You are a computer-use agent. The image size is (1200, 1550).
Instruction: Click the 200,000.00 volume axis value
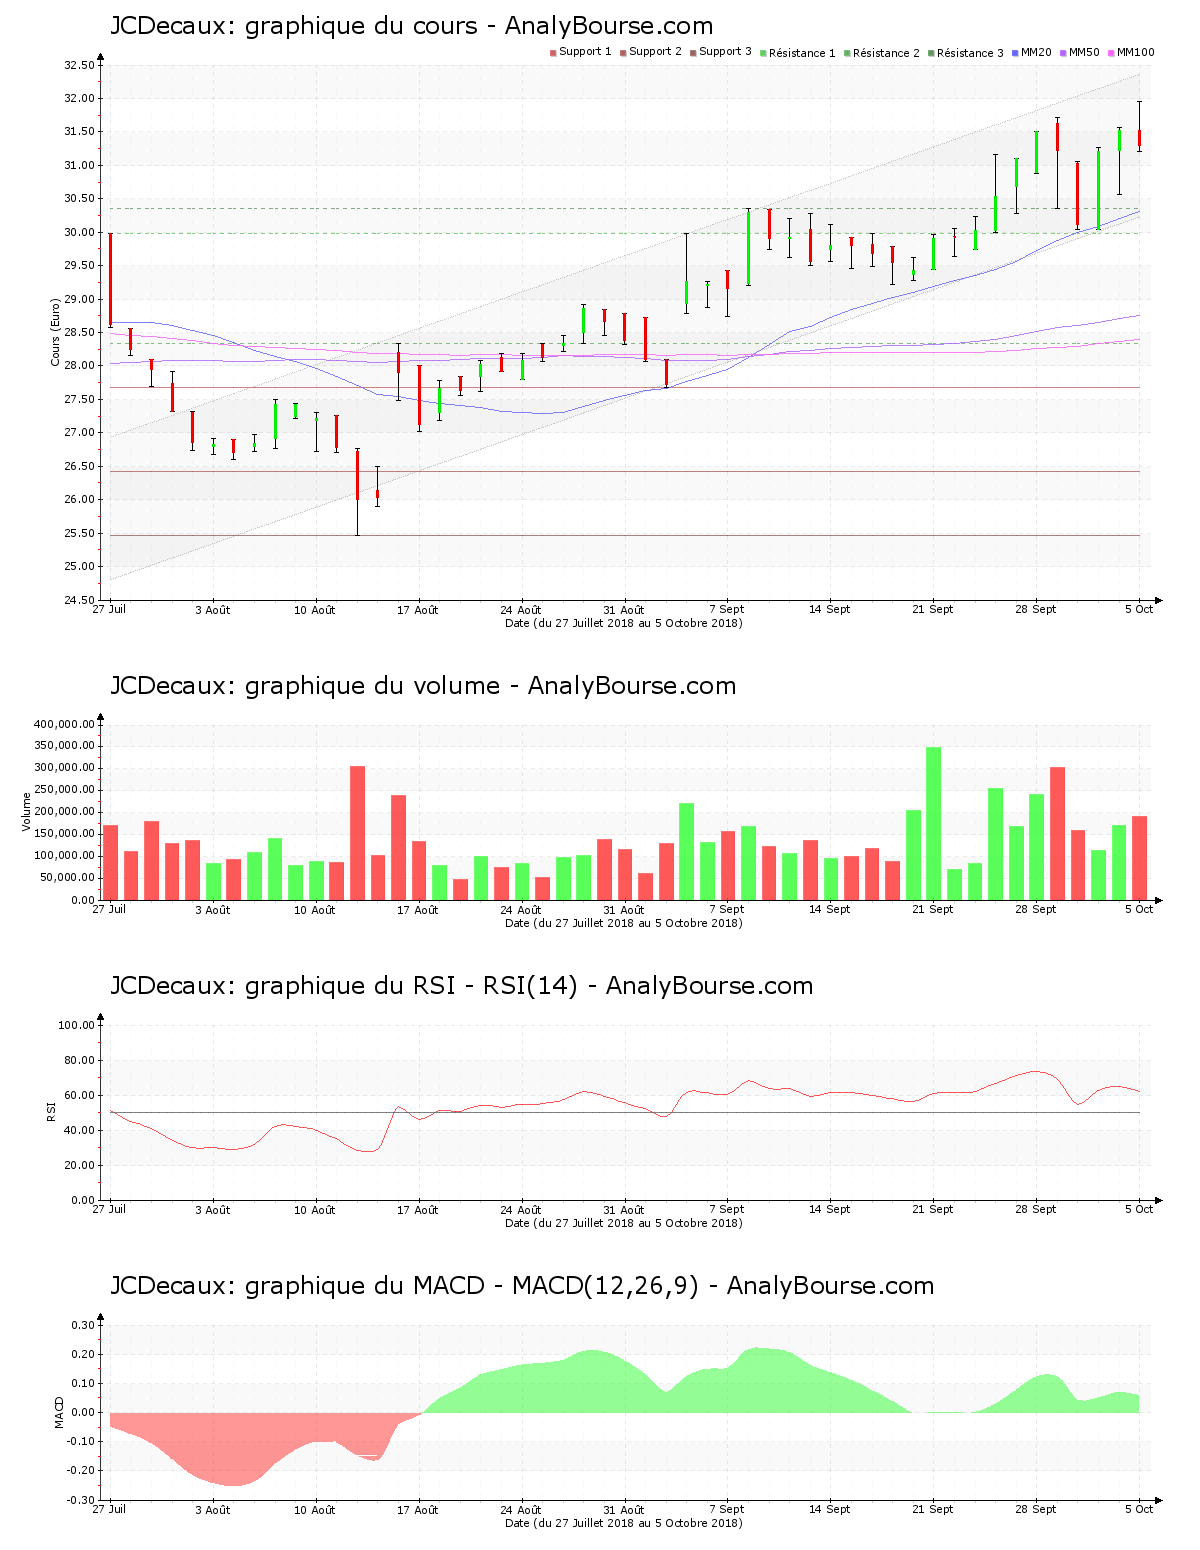coord(64,812)
